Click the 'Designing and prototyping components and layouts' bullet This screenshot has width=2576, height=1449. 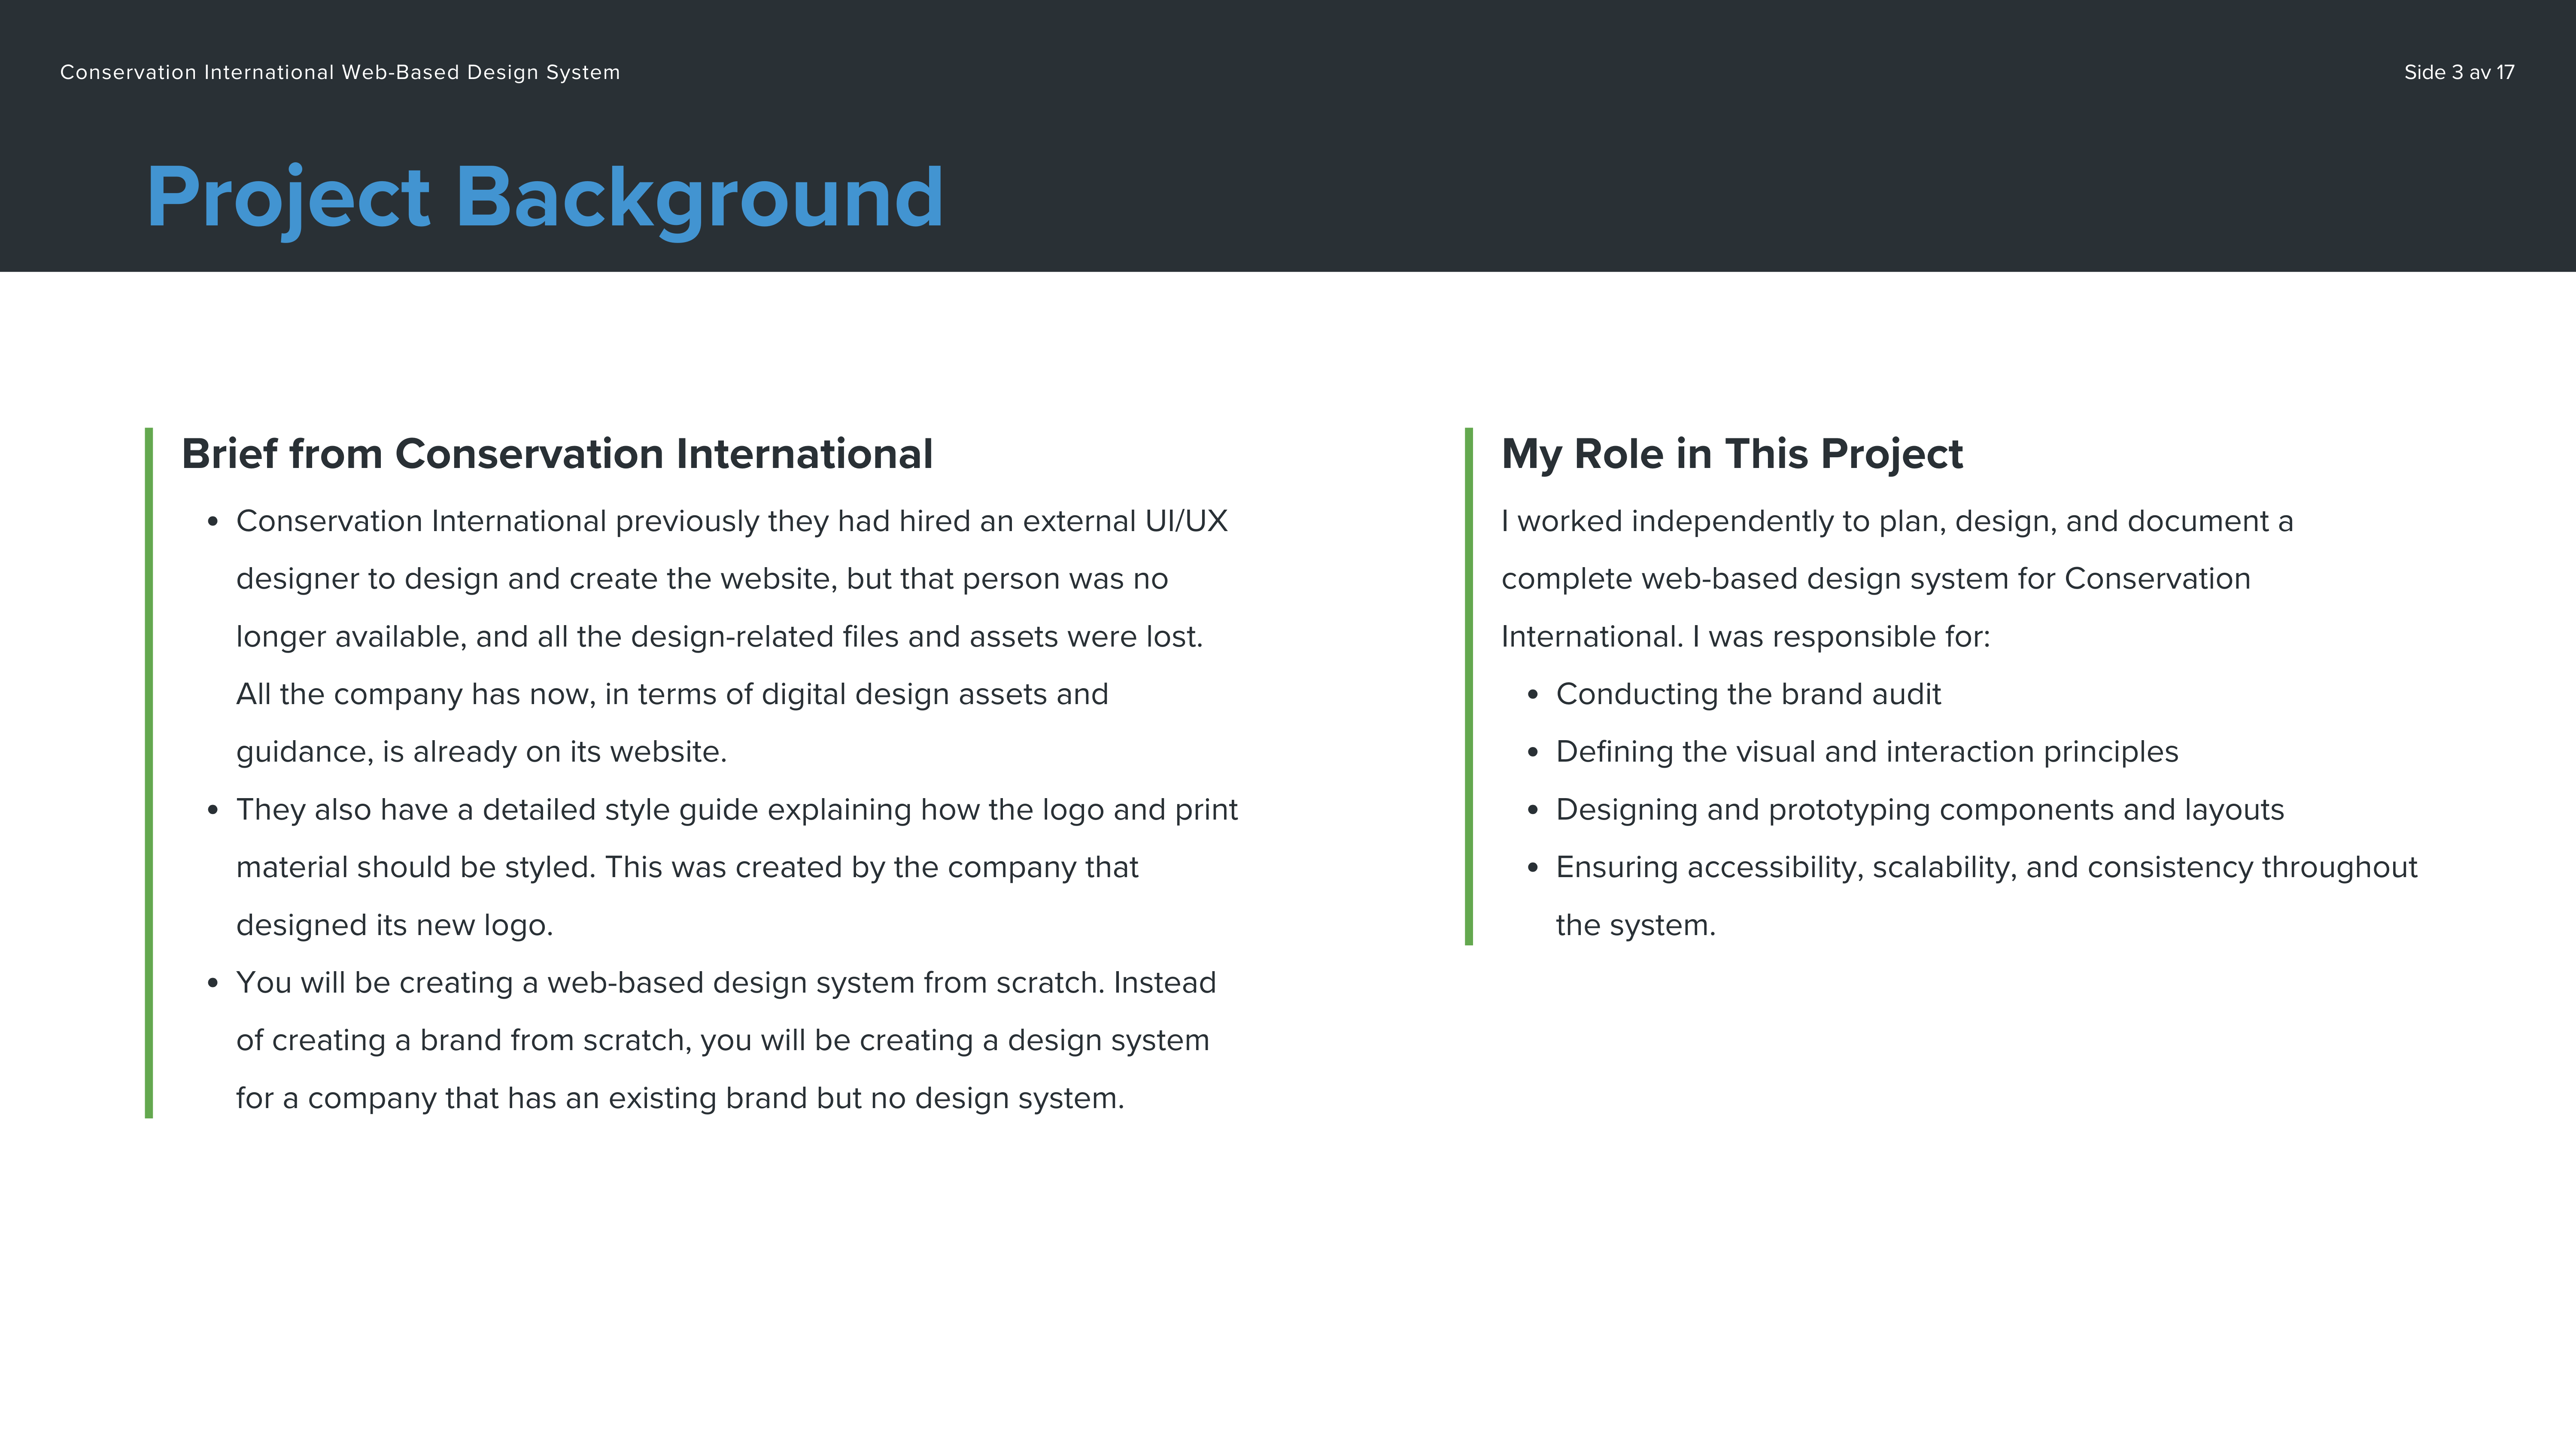tap(1919, 810)
